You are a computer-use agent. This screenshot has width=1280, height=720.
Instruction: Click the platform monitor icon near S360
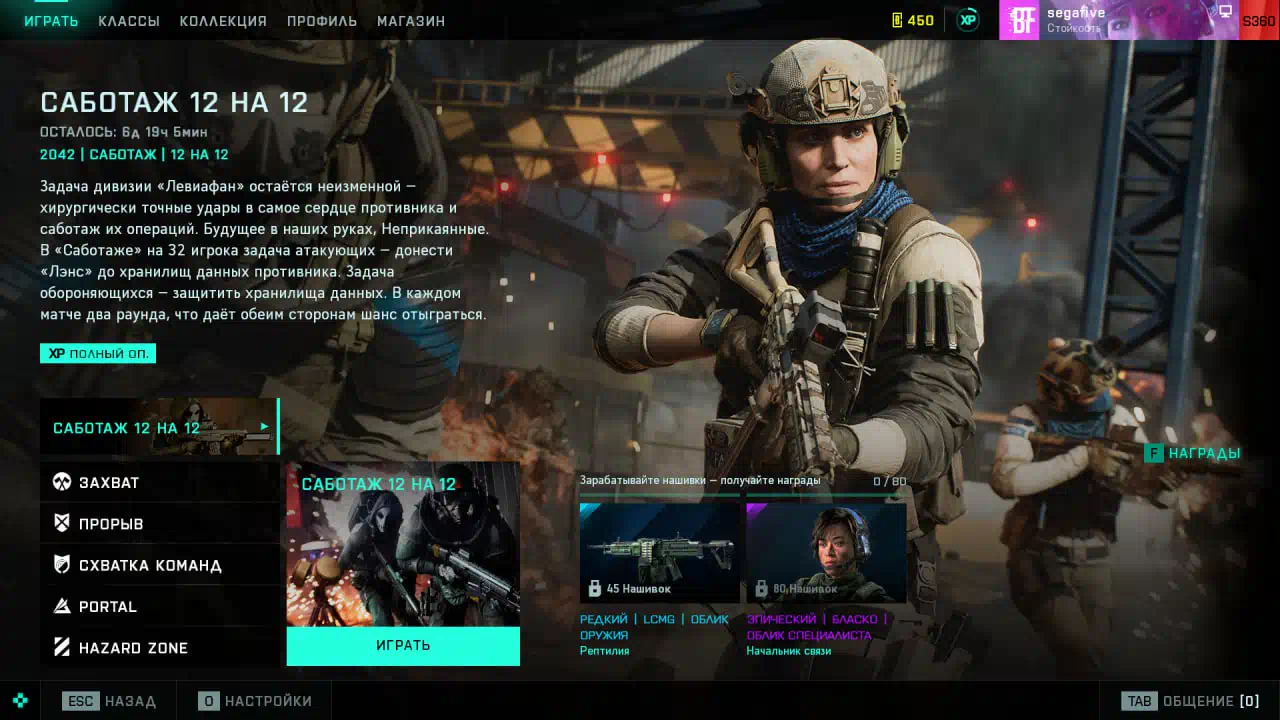point(1225,11)
